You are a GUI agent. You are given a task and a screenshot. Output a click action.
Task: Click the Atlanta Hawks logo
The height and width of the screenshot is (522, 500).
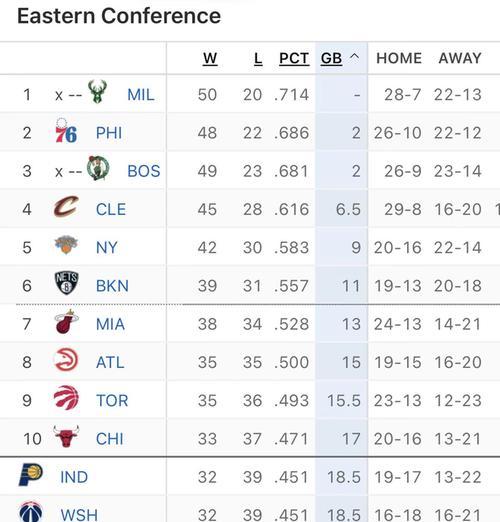click(66, 360)
